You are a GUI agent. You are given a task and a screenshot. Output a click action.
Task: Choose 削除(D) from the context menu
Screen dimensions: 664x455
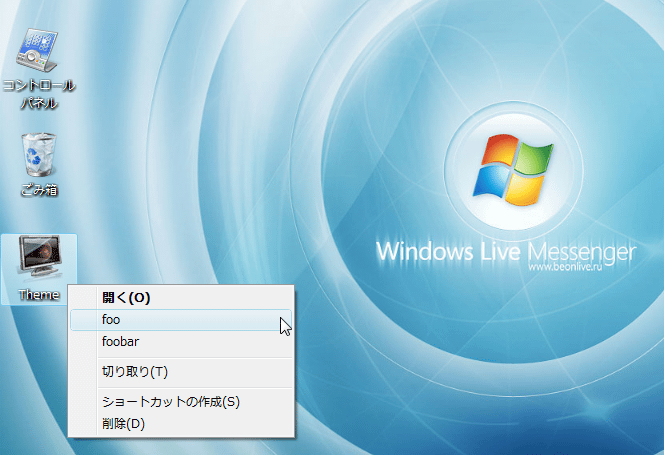181,424
